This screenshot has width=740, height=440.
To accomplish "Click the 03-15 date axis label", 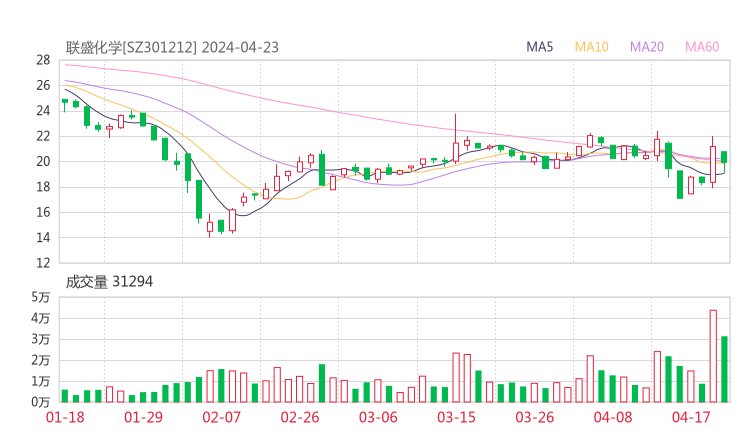I will 456,417.
